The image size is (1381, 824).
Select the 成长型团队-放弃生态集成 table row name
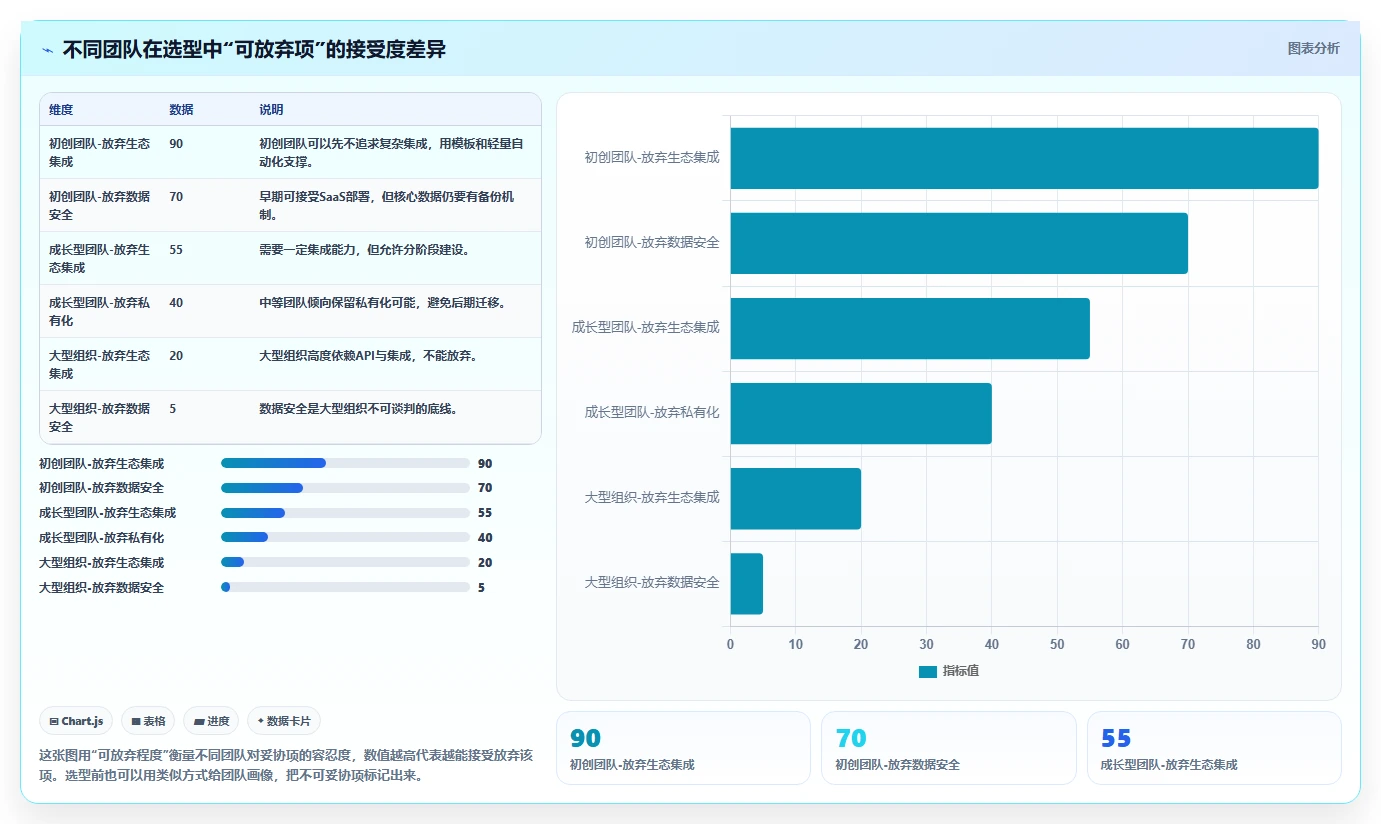coord(100,258)
